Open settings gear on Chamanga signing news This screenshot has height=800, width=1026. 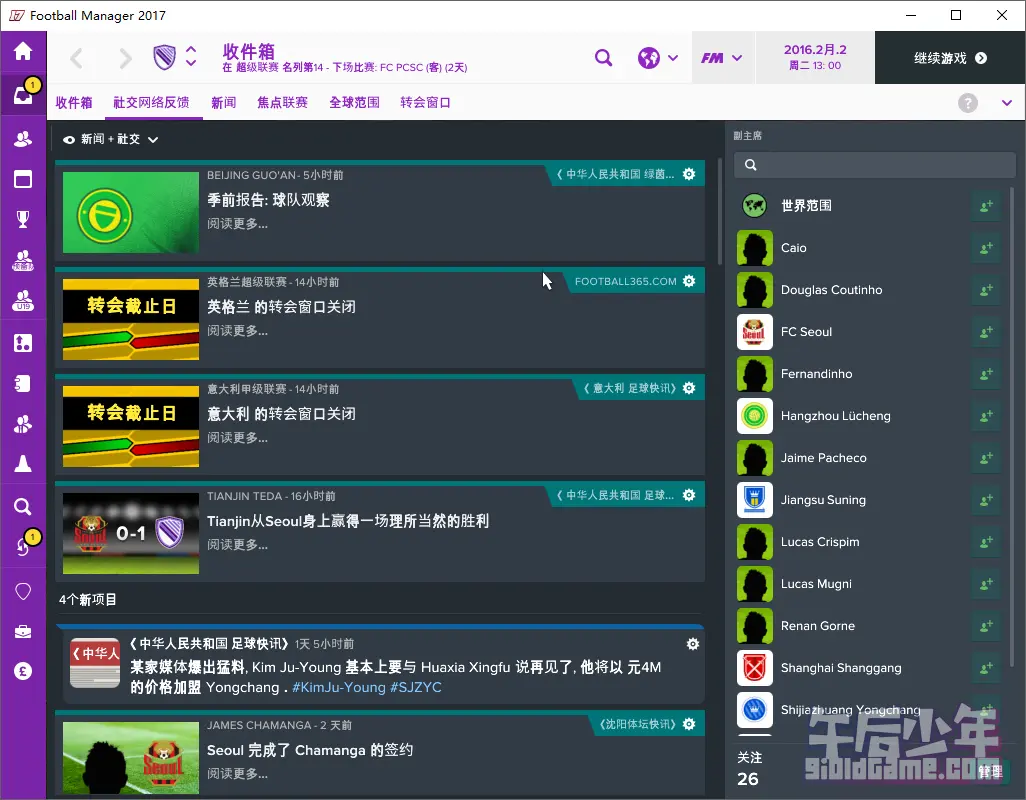pos(689,724)
